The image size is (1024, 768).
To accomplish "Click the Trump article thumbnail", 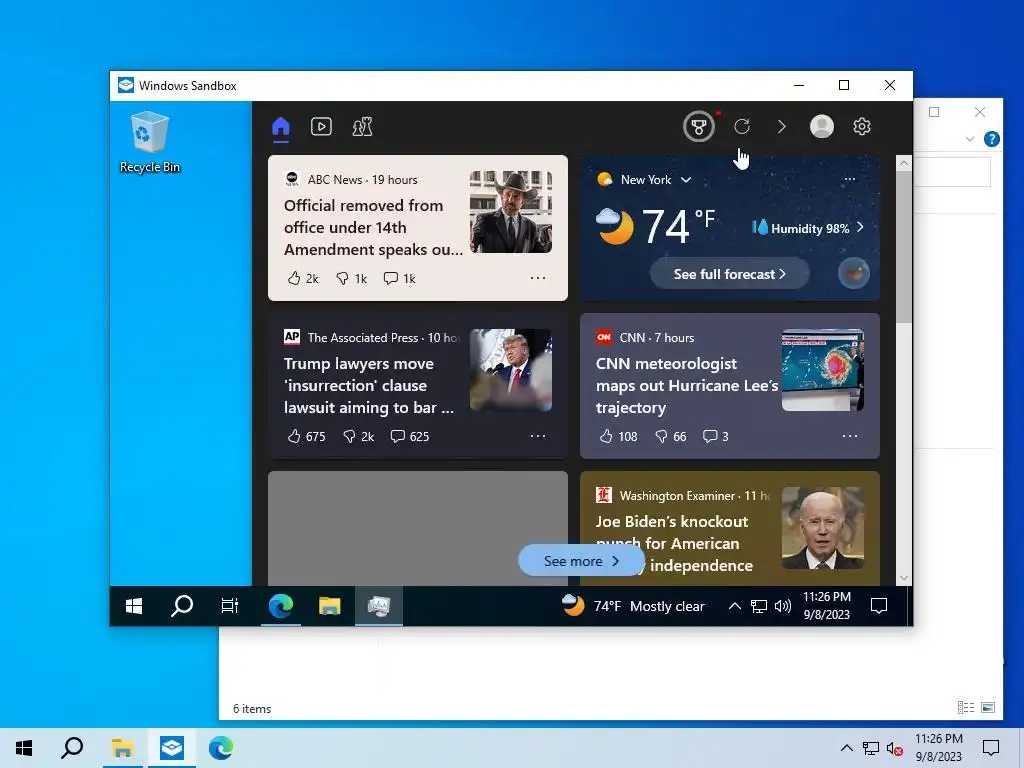I will pos(511,370).
